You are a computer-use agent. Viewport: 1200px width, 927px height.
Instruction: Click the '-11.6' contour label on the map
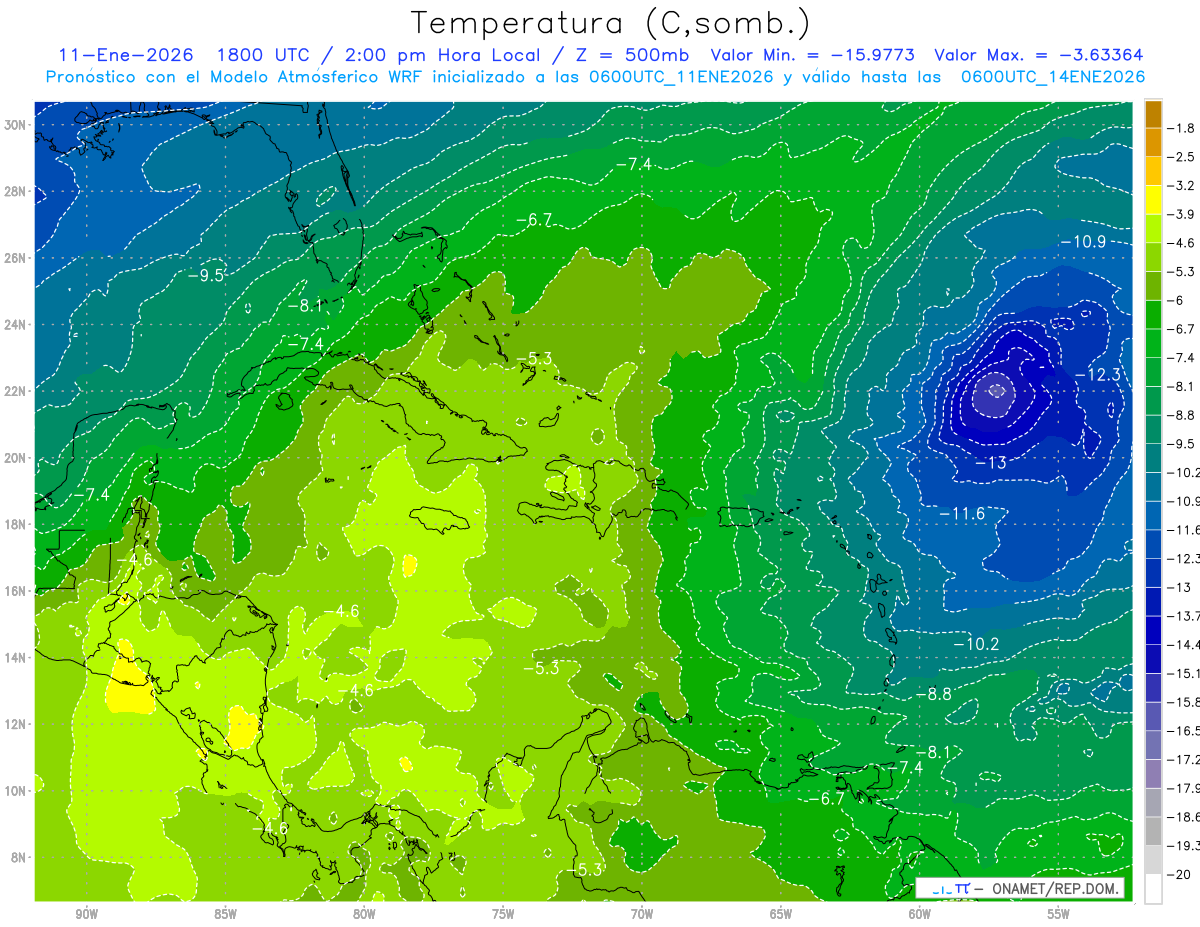(962, 514)
